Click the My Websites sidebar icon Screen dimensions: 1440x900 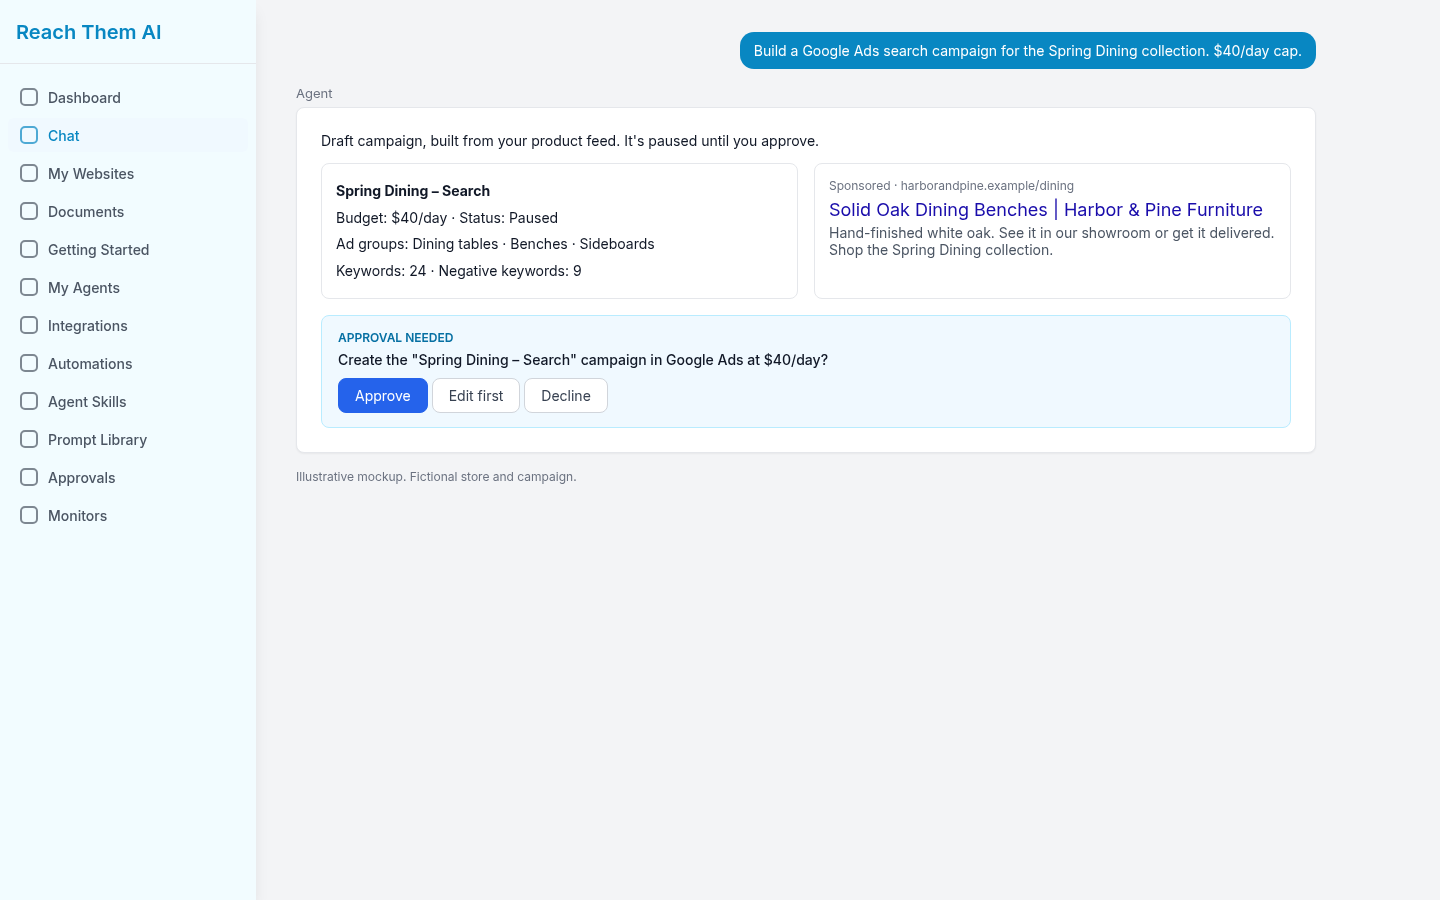click(29, 173)
